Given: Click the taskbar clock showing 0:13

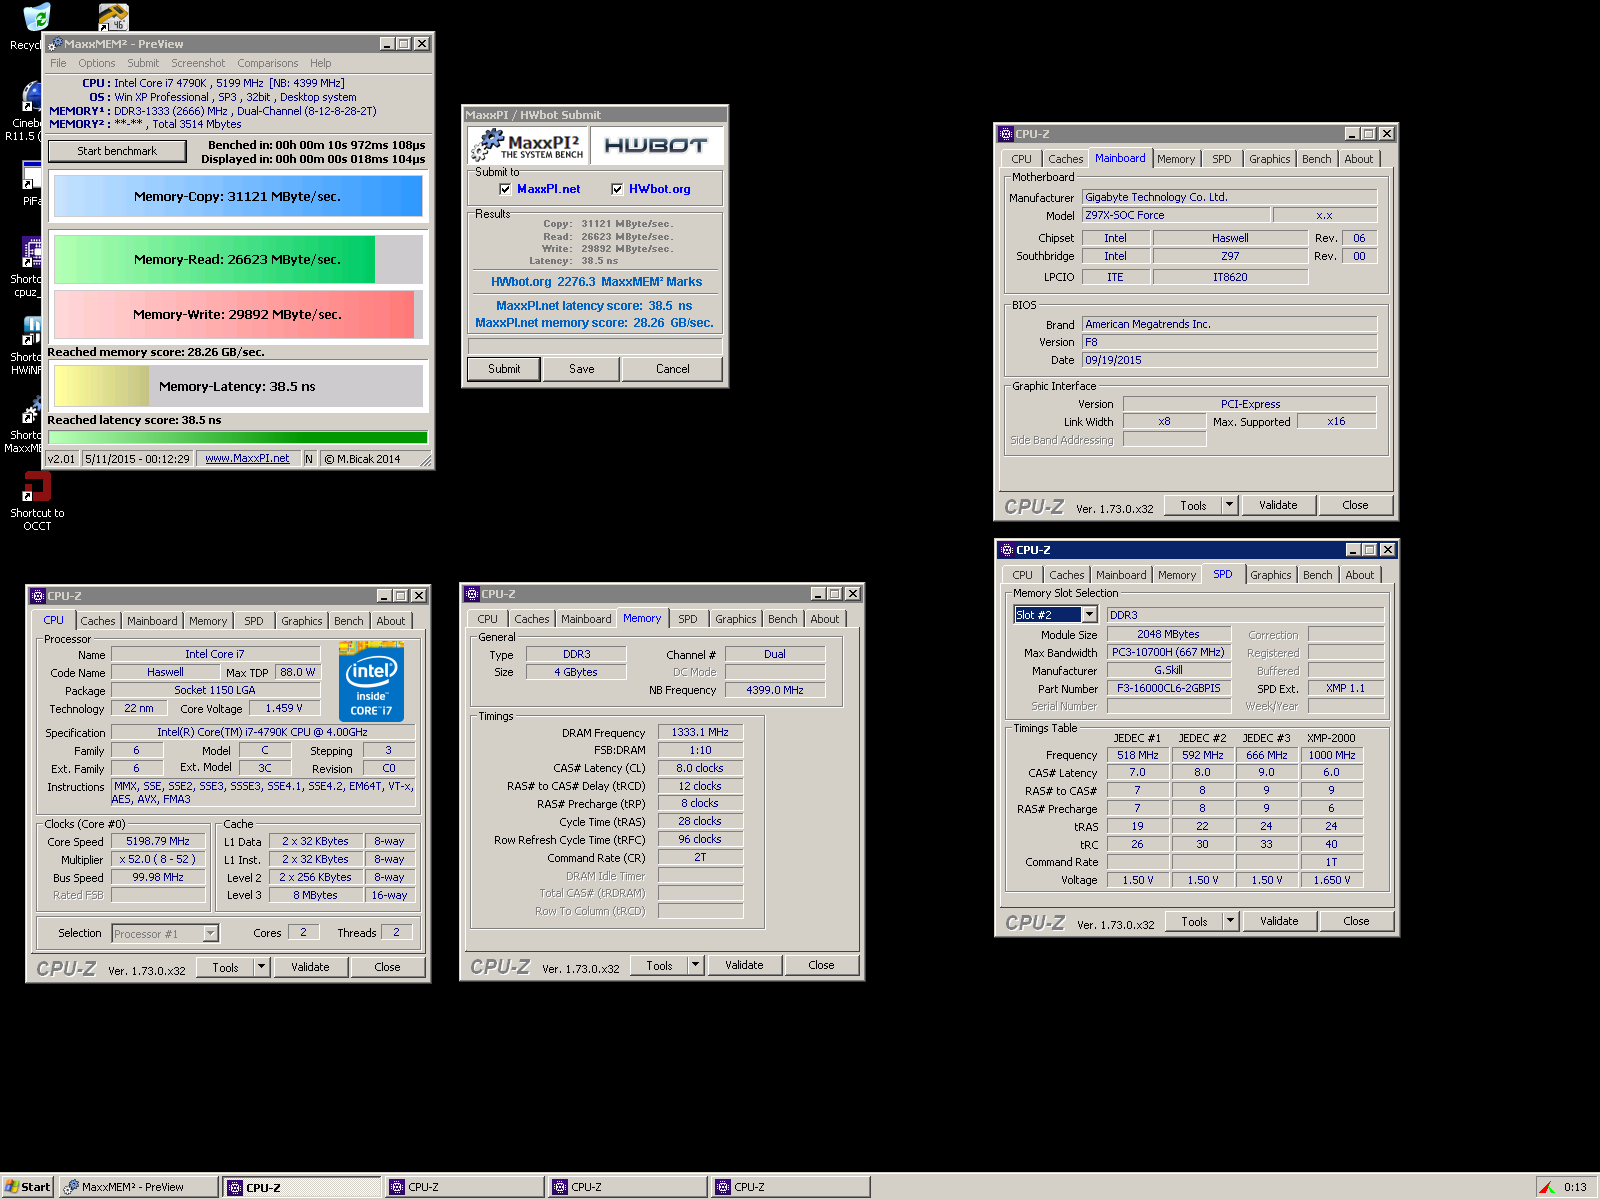Looking at the screenshot, I should 1575,1187.
